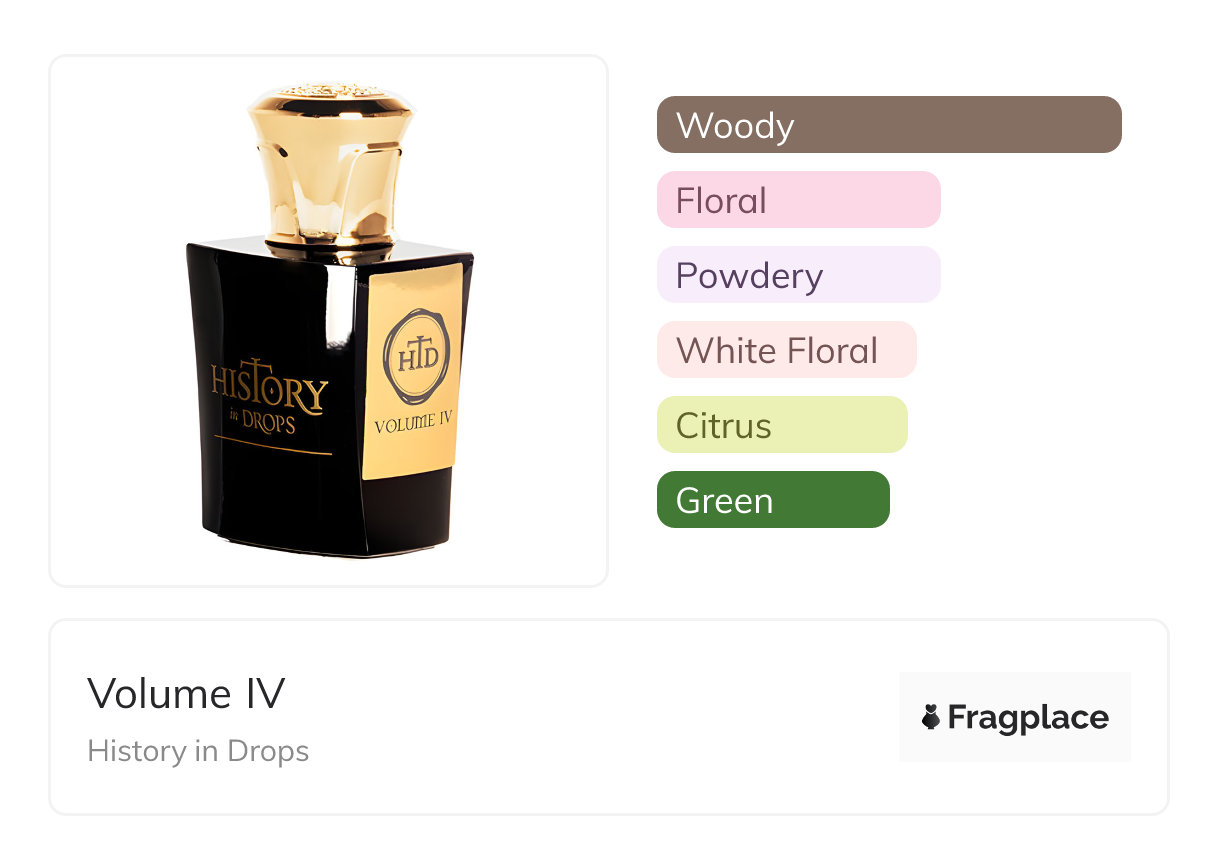The image size is (1218, 864).
Task: Choose the Powdery accord bar
Action: point(799,275)
